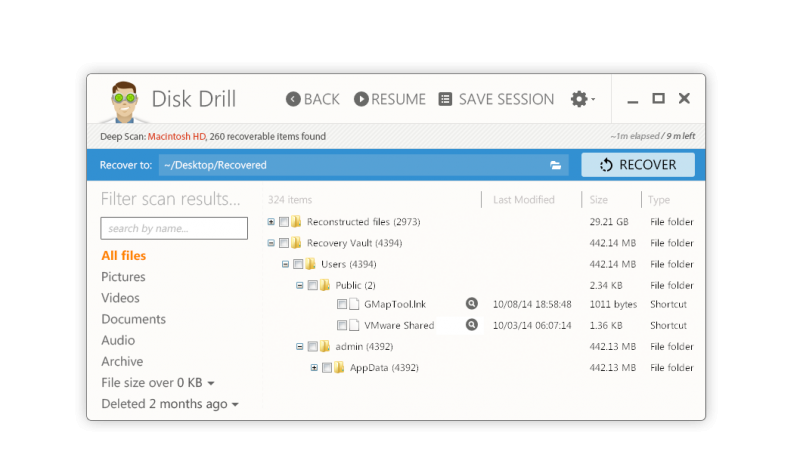This screenshot has width=800, height=467.
Task: Collapse the Public folder
Action: coord(299,285)
